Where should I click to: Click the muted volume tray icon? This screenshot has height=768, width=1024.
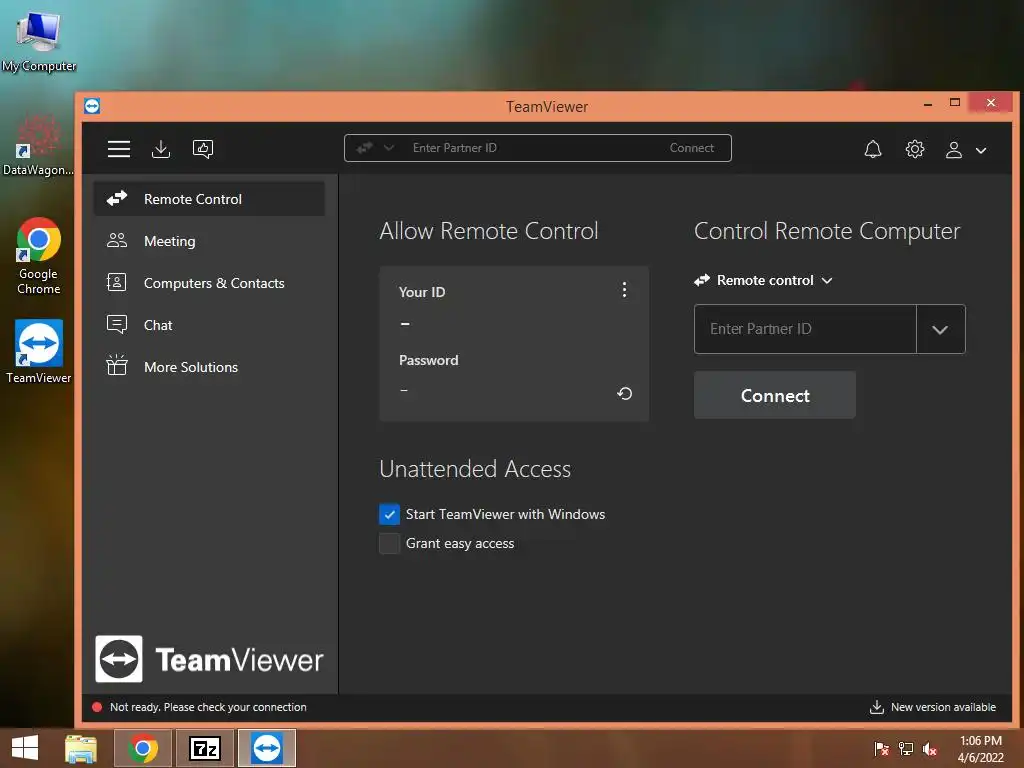click(x=930, y=749)
